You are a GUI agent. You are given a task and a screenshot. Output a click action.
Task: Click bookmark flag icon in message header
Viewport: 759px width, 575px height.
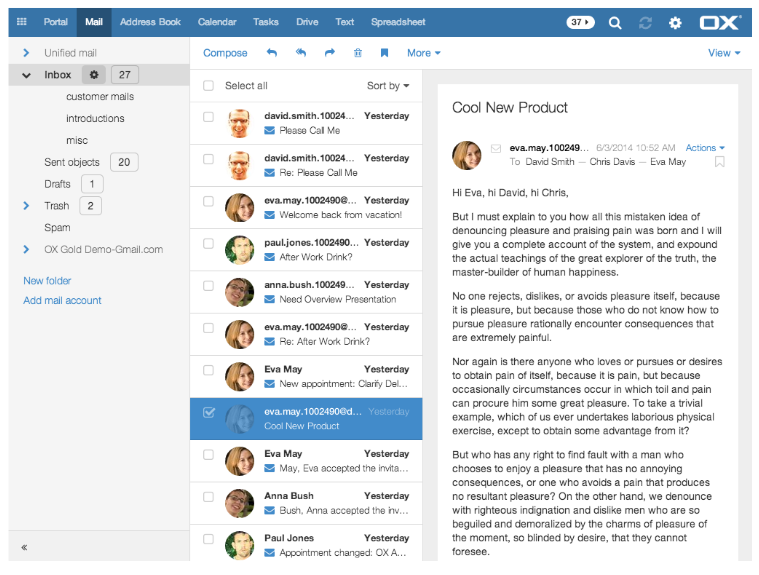(x=720, y=162)
